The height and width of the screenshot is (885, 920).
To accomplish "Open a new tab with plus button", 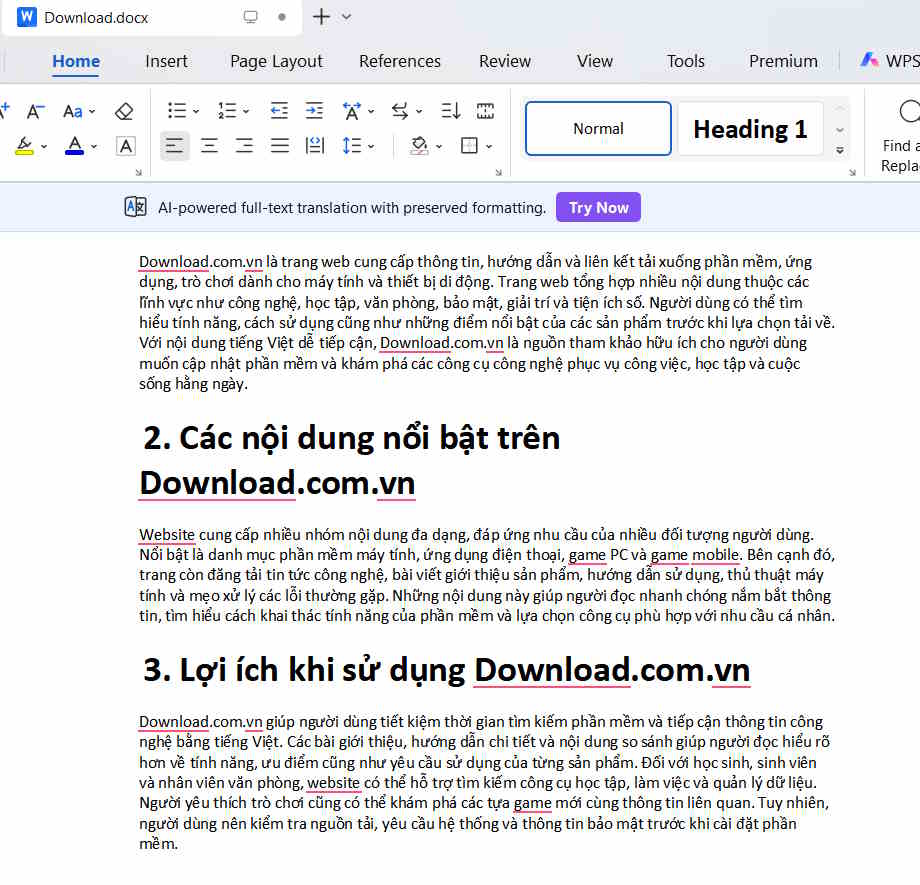I will pos(322,16).
